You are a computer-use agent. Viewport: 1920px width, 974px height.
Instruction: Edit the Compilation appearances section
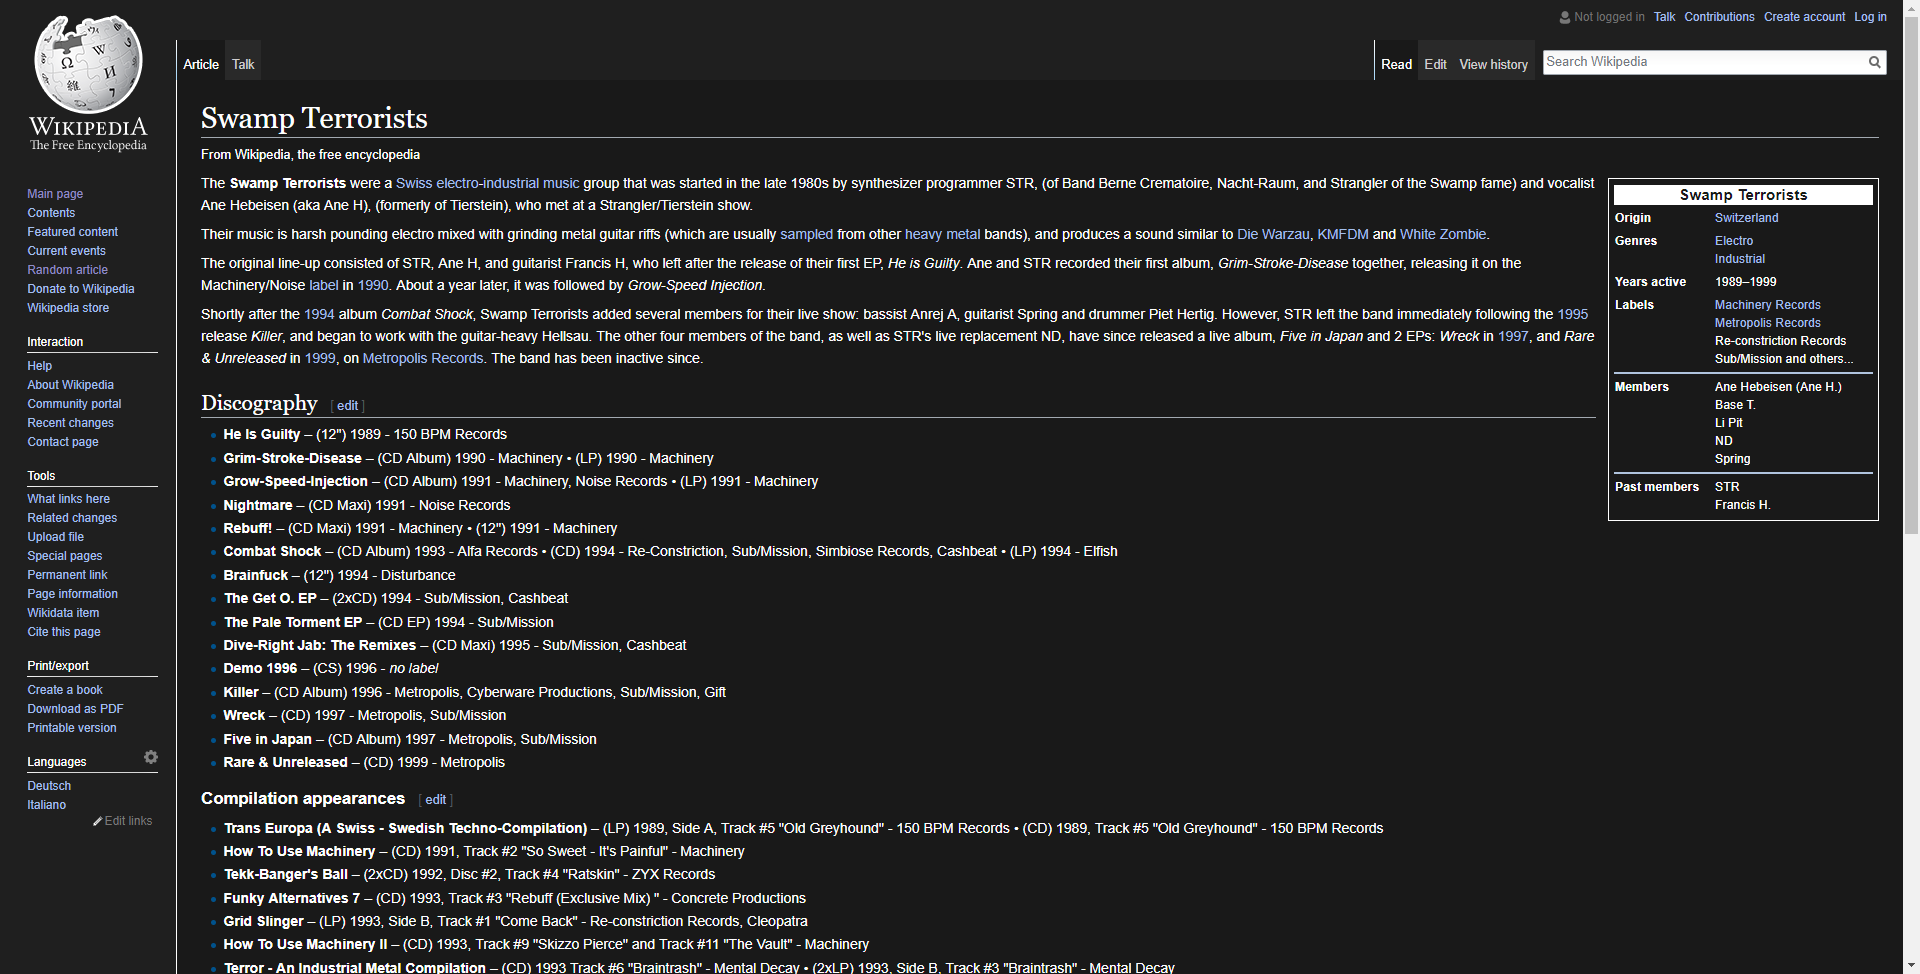click(x=435, y=800)
